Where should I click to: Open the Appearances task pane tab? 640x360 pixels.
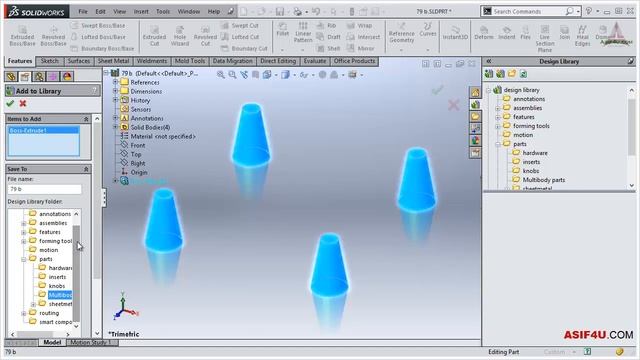coord(475,141)
